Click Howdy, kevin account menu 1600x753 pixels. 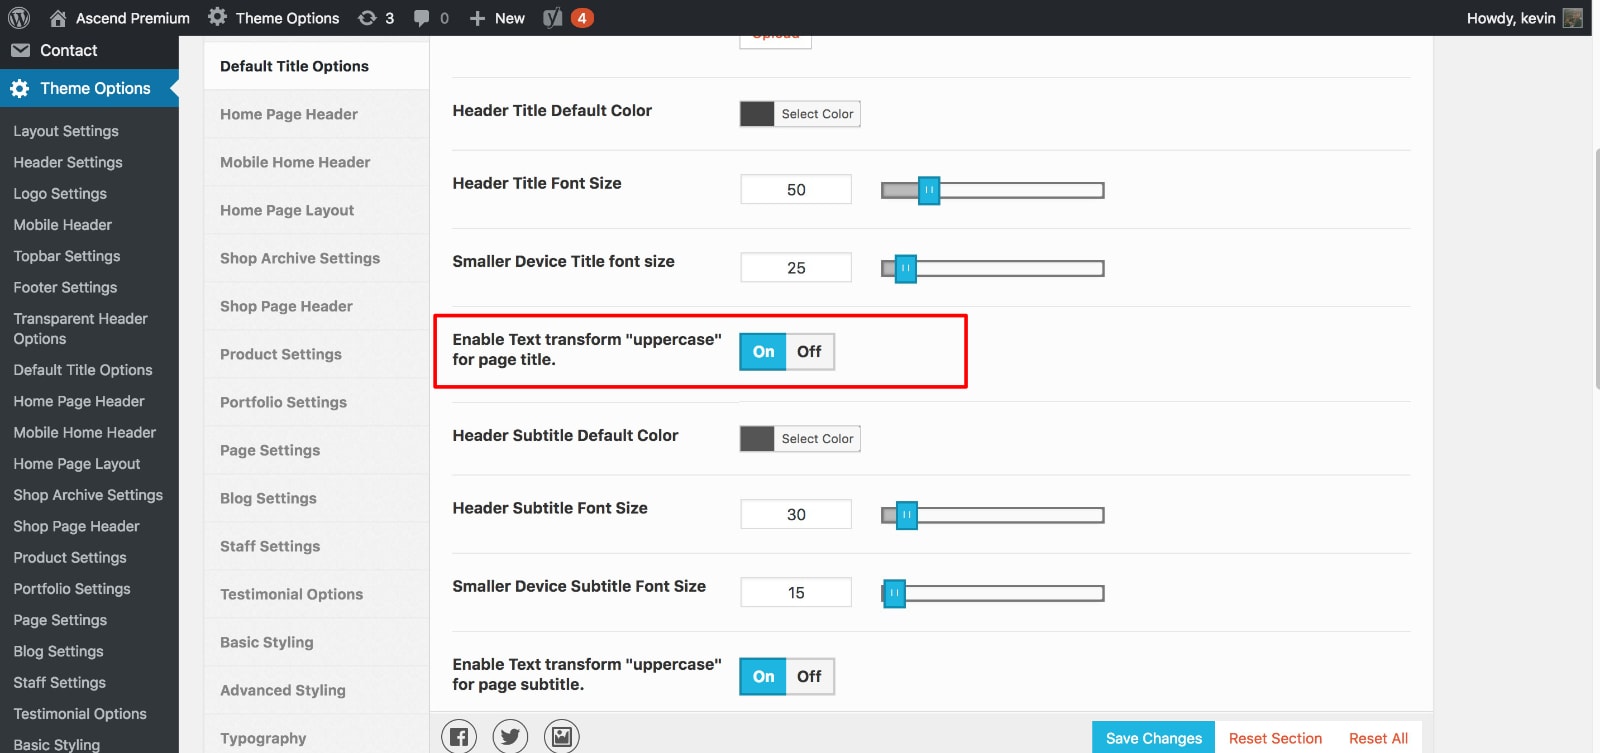click(1524, 18)
